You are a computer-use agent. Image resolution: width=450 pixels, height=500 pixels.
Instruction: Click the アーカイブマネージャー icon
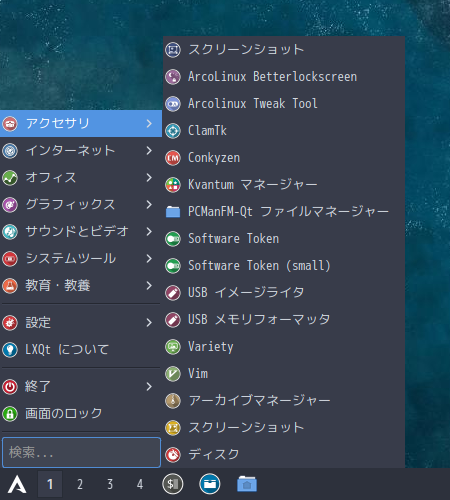pos(173,401)
